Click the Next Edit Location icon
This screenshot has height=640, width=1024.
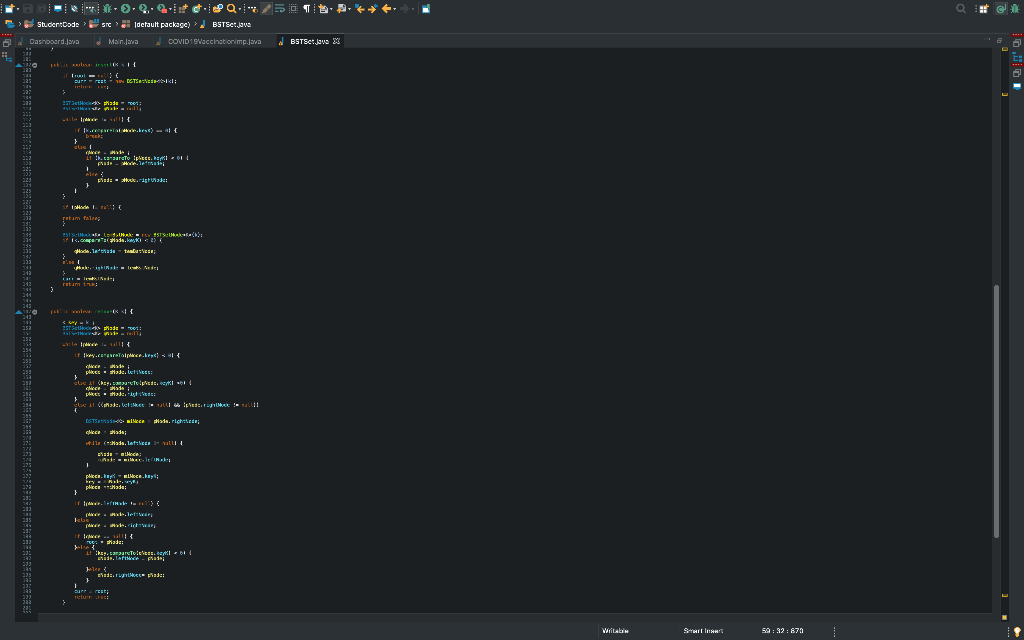pos(372,8)
